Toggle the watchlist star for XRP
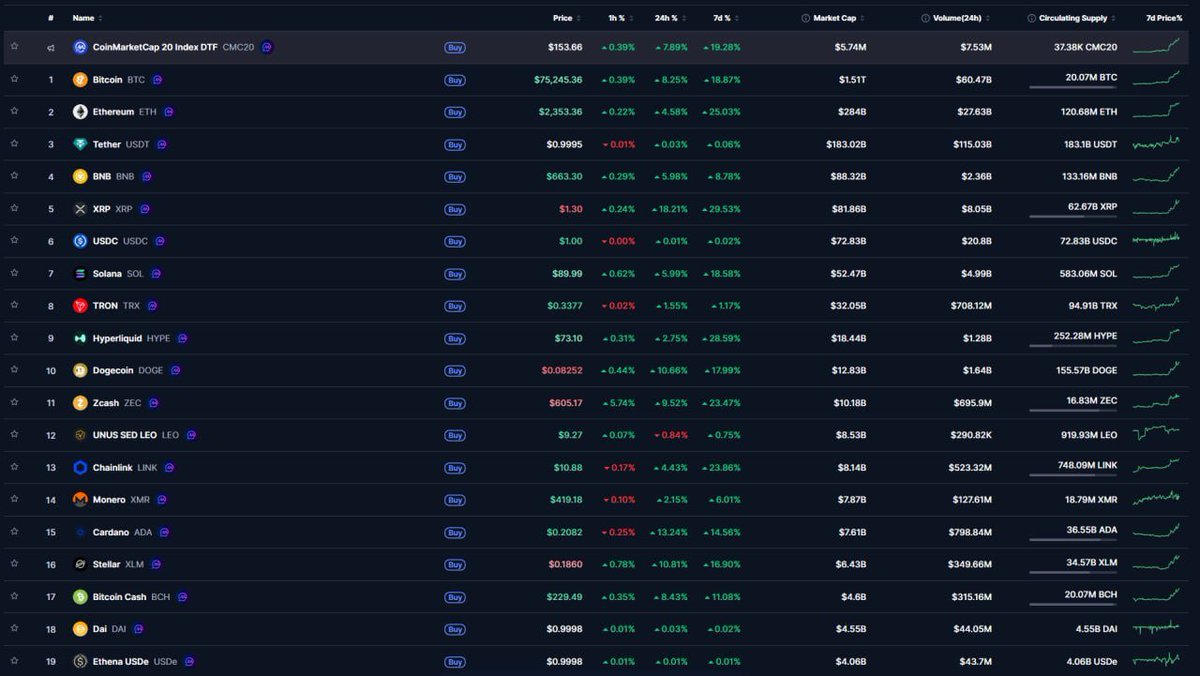Screen dimensions: 1200x676 point(14,208)
